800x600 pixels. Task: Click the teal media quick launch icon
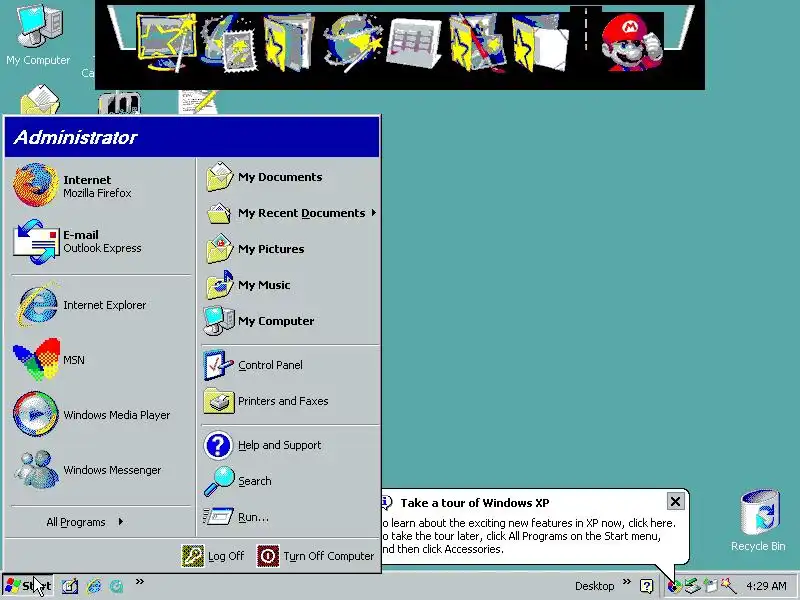click(117, 586)
